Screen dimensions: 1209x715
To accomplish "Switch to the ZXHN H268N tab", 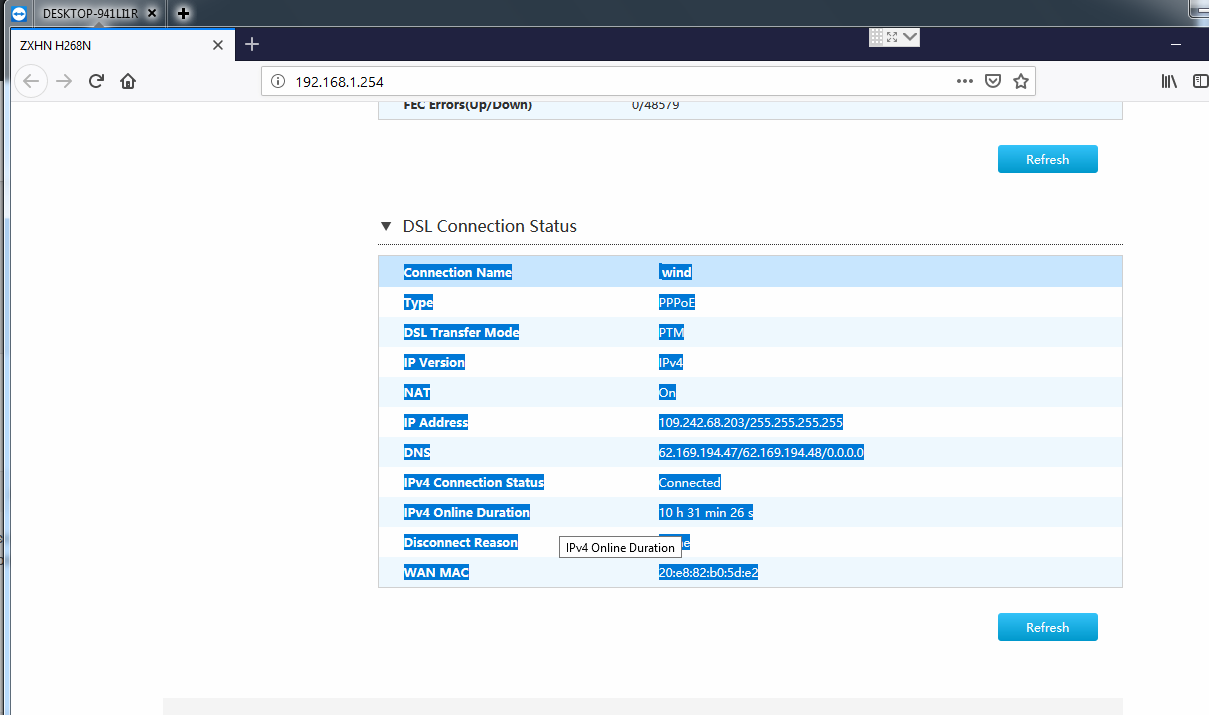I will 110,45.
